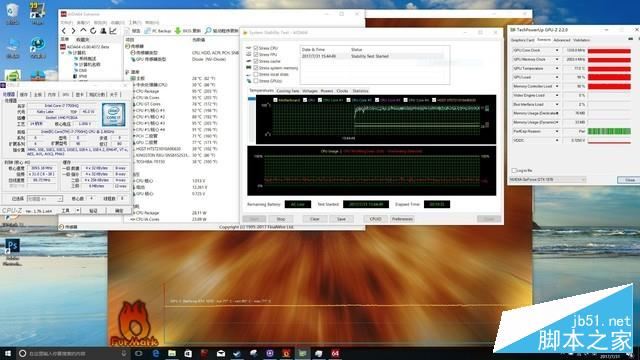Click the taskbar search input box
Screen dimensions: 640x360
tap(73, 353)
